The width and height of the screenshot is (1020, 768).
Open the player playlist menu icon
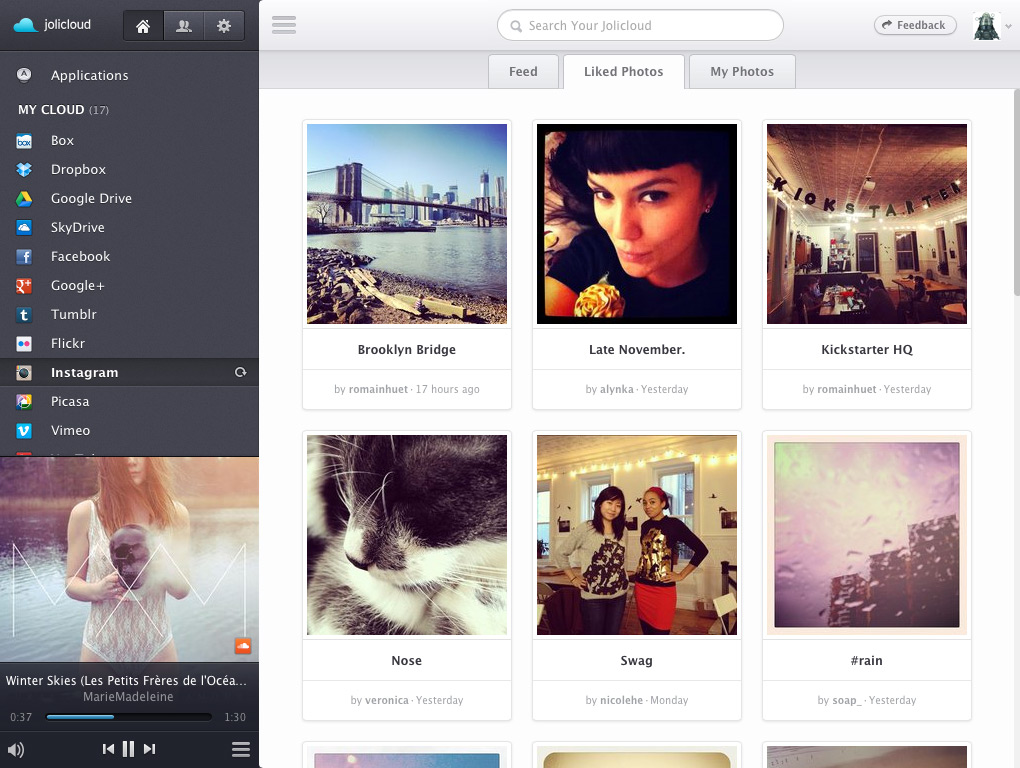click(x=240, y=748)
